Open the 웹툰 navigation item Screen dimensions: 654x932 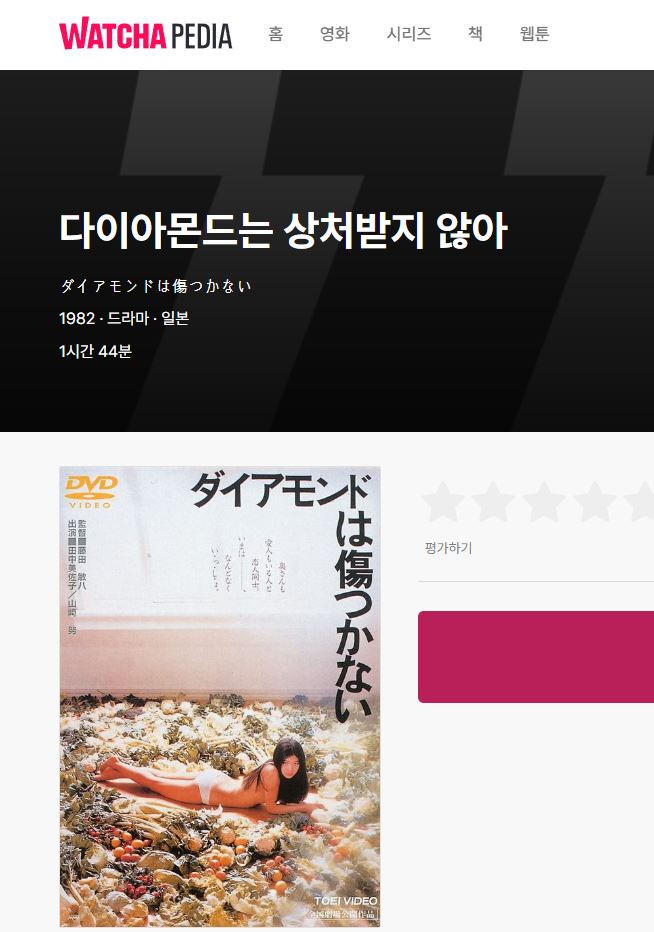tap(534, 34)
